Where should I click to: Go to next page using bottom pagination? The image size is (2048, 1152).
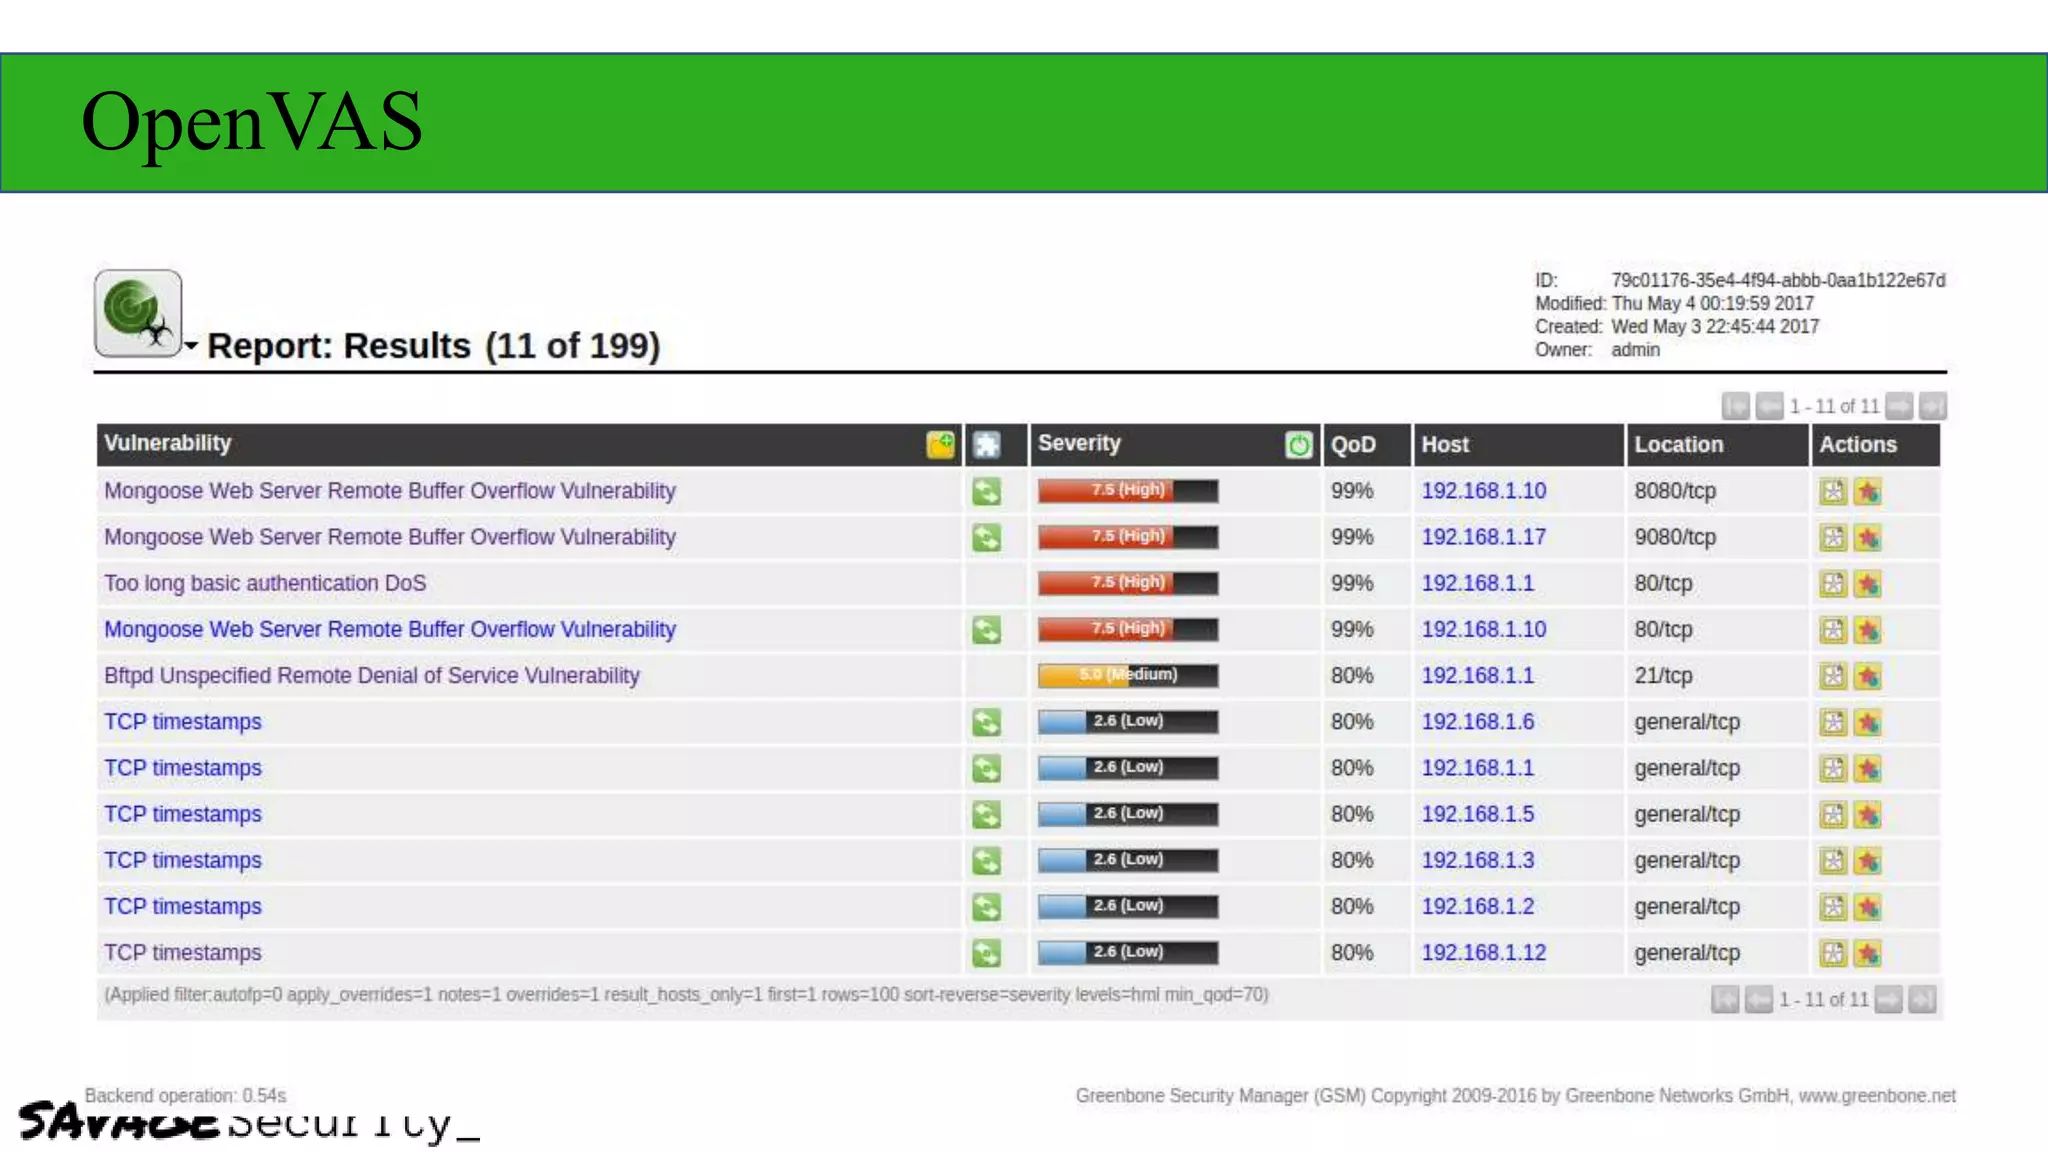1888,999
